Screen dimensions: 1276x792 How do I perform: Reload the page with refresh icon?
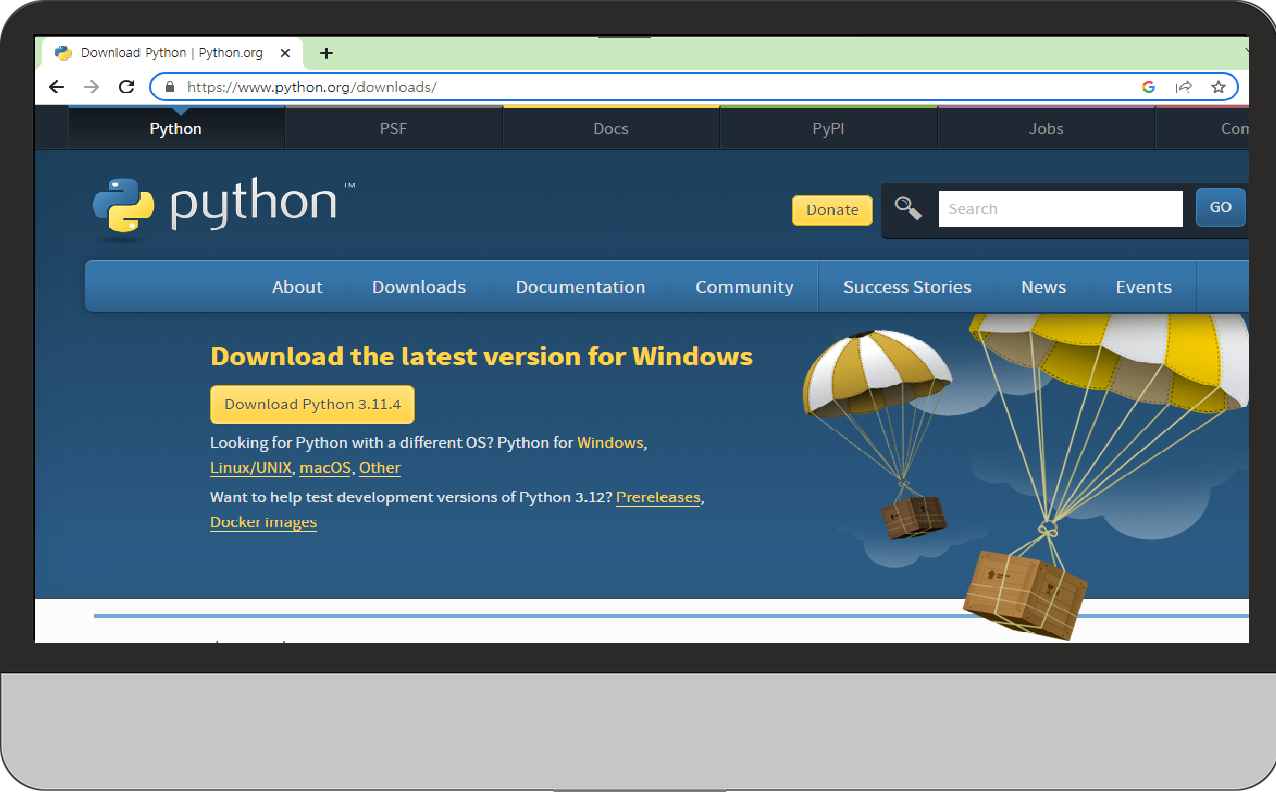[x=126, y=87]
